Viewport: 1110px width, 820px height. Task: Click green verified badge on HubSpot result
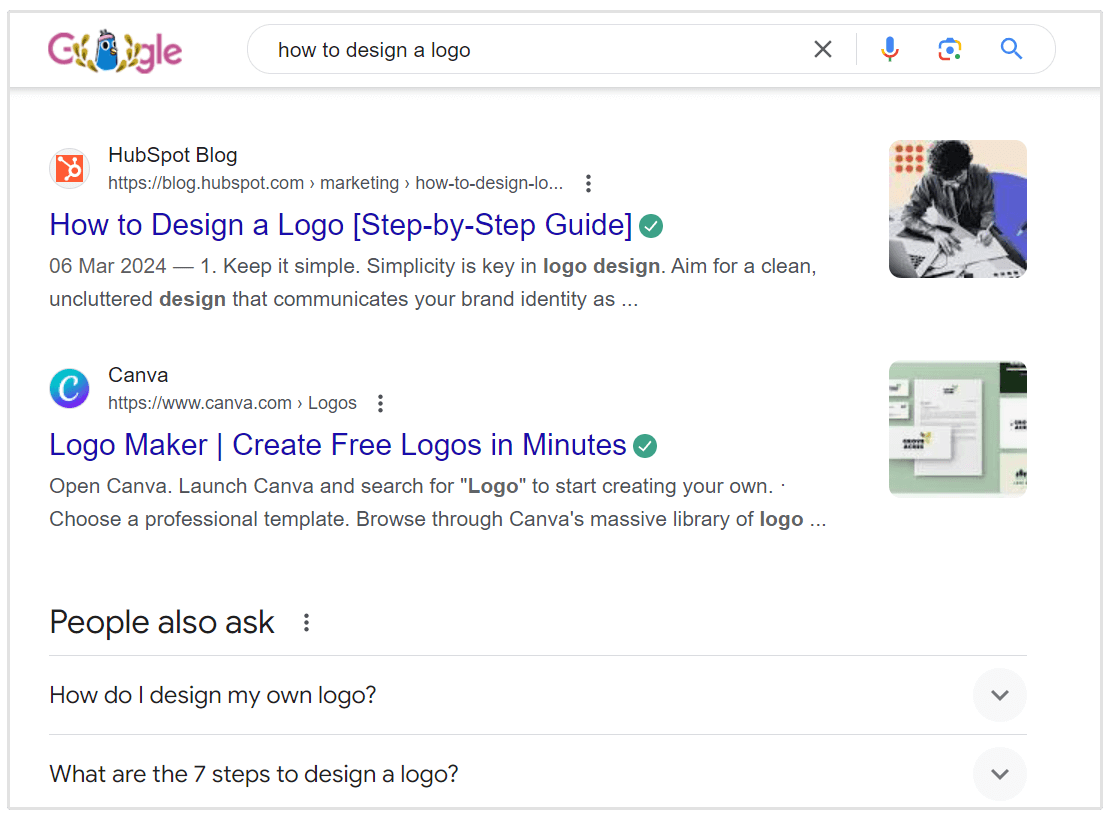point(651,226)
